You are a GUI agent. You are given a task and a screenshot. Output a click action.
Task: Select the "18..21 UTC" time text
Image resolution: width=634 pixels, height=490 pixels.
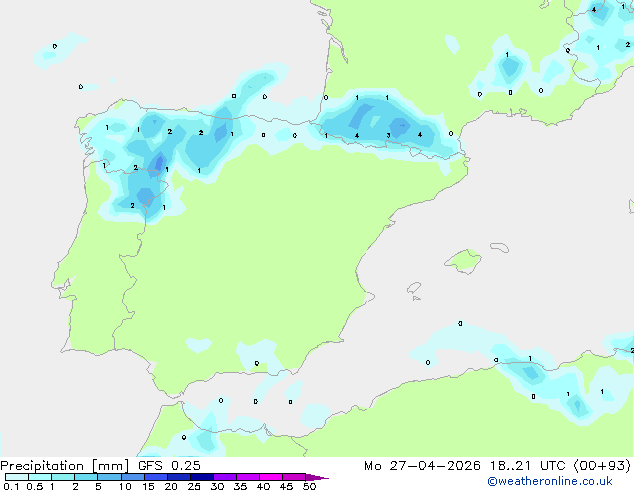(x=527, y=466)
